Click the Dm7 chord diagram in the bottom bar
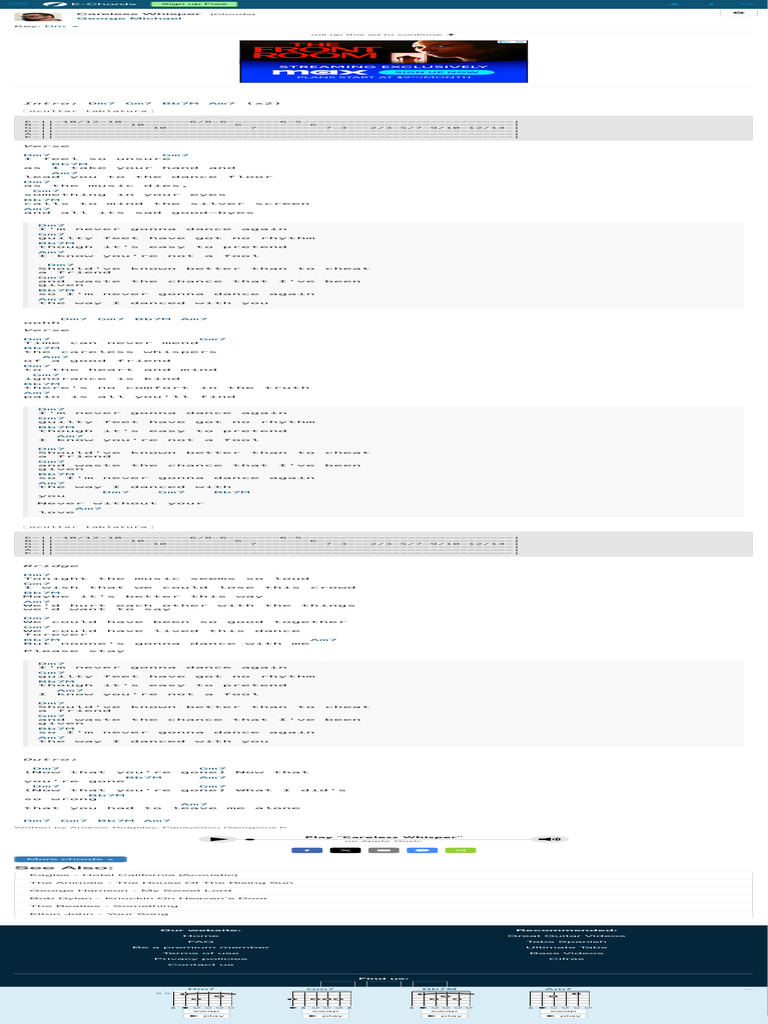Image resolution: width=768 pixels, height=1024 pixels. [203, 999]
